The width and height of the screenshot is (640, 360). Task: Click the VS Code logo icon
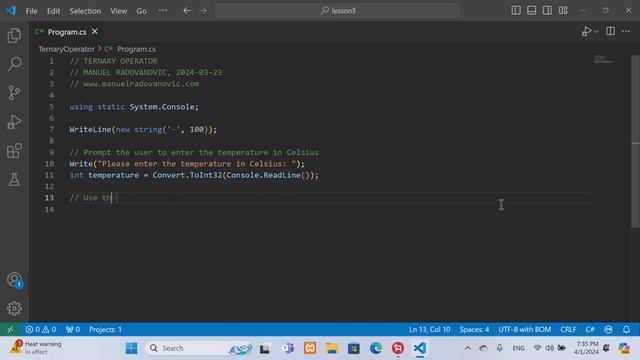pos(11,11)
